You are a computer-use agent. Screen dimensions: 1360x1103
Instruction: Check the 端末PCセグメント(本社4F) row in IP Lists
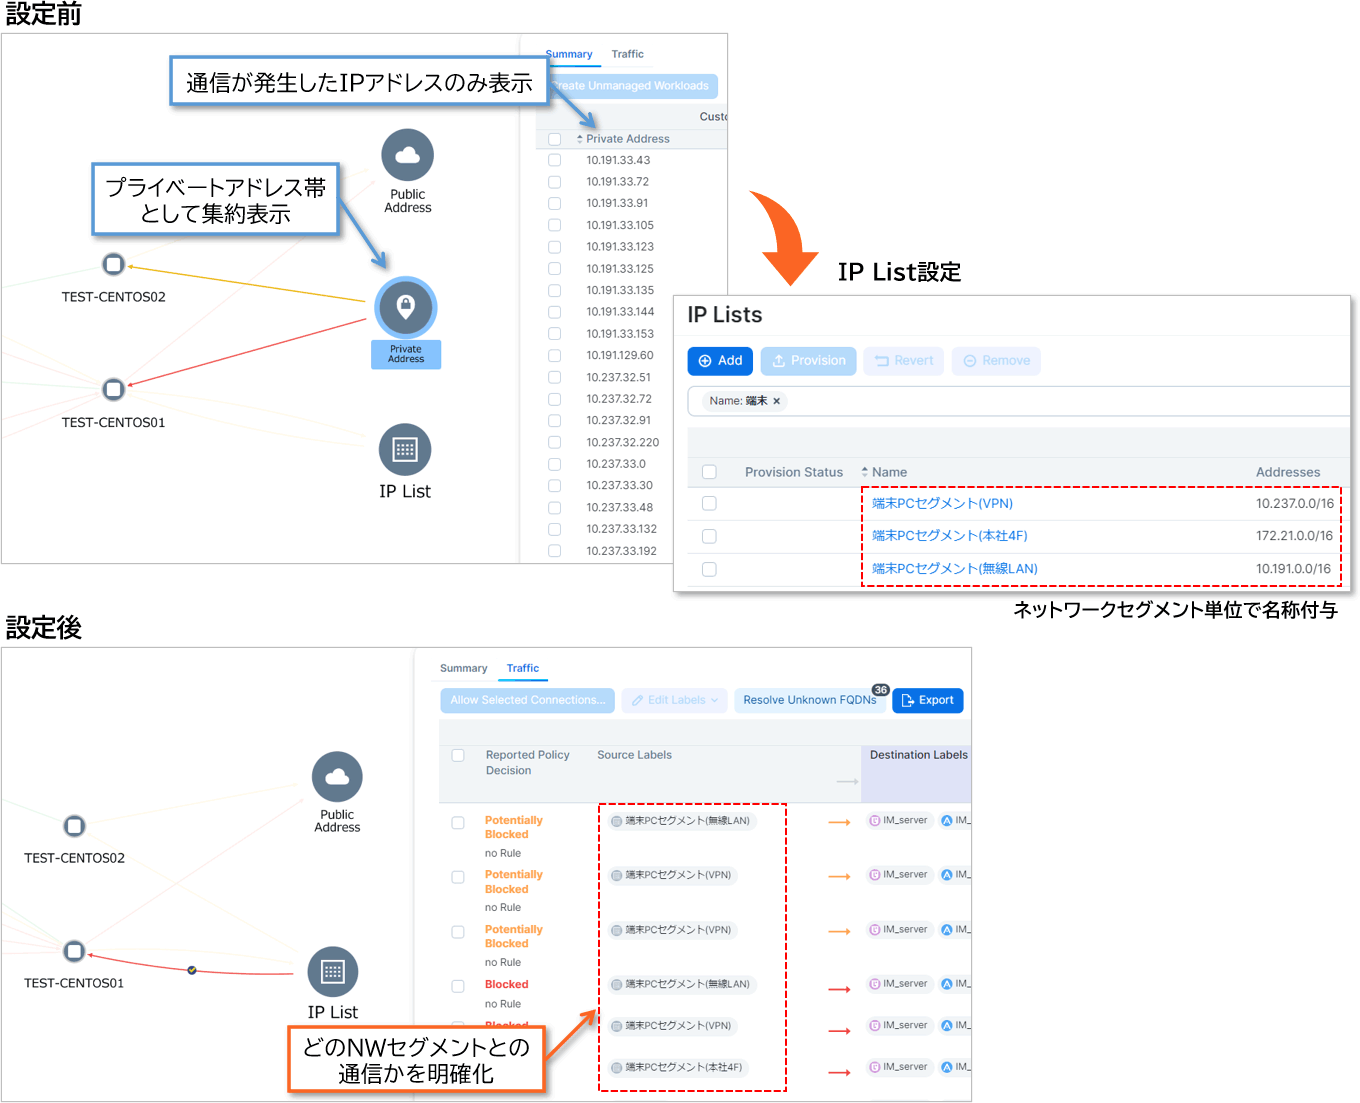click(x=709, y=536)
